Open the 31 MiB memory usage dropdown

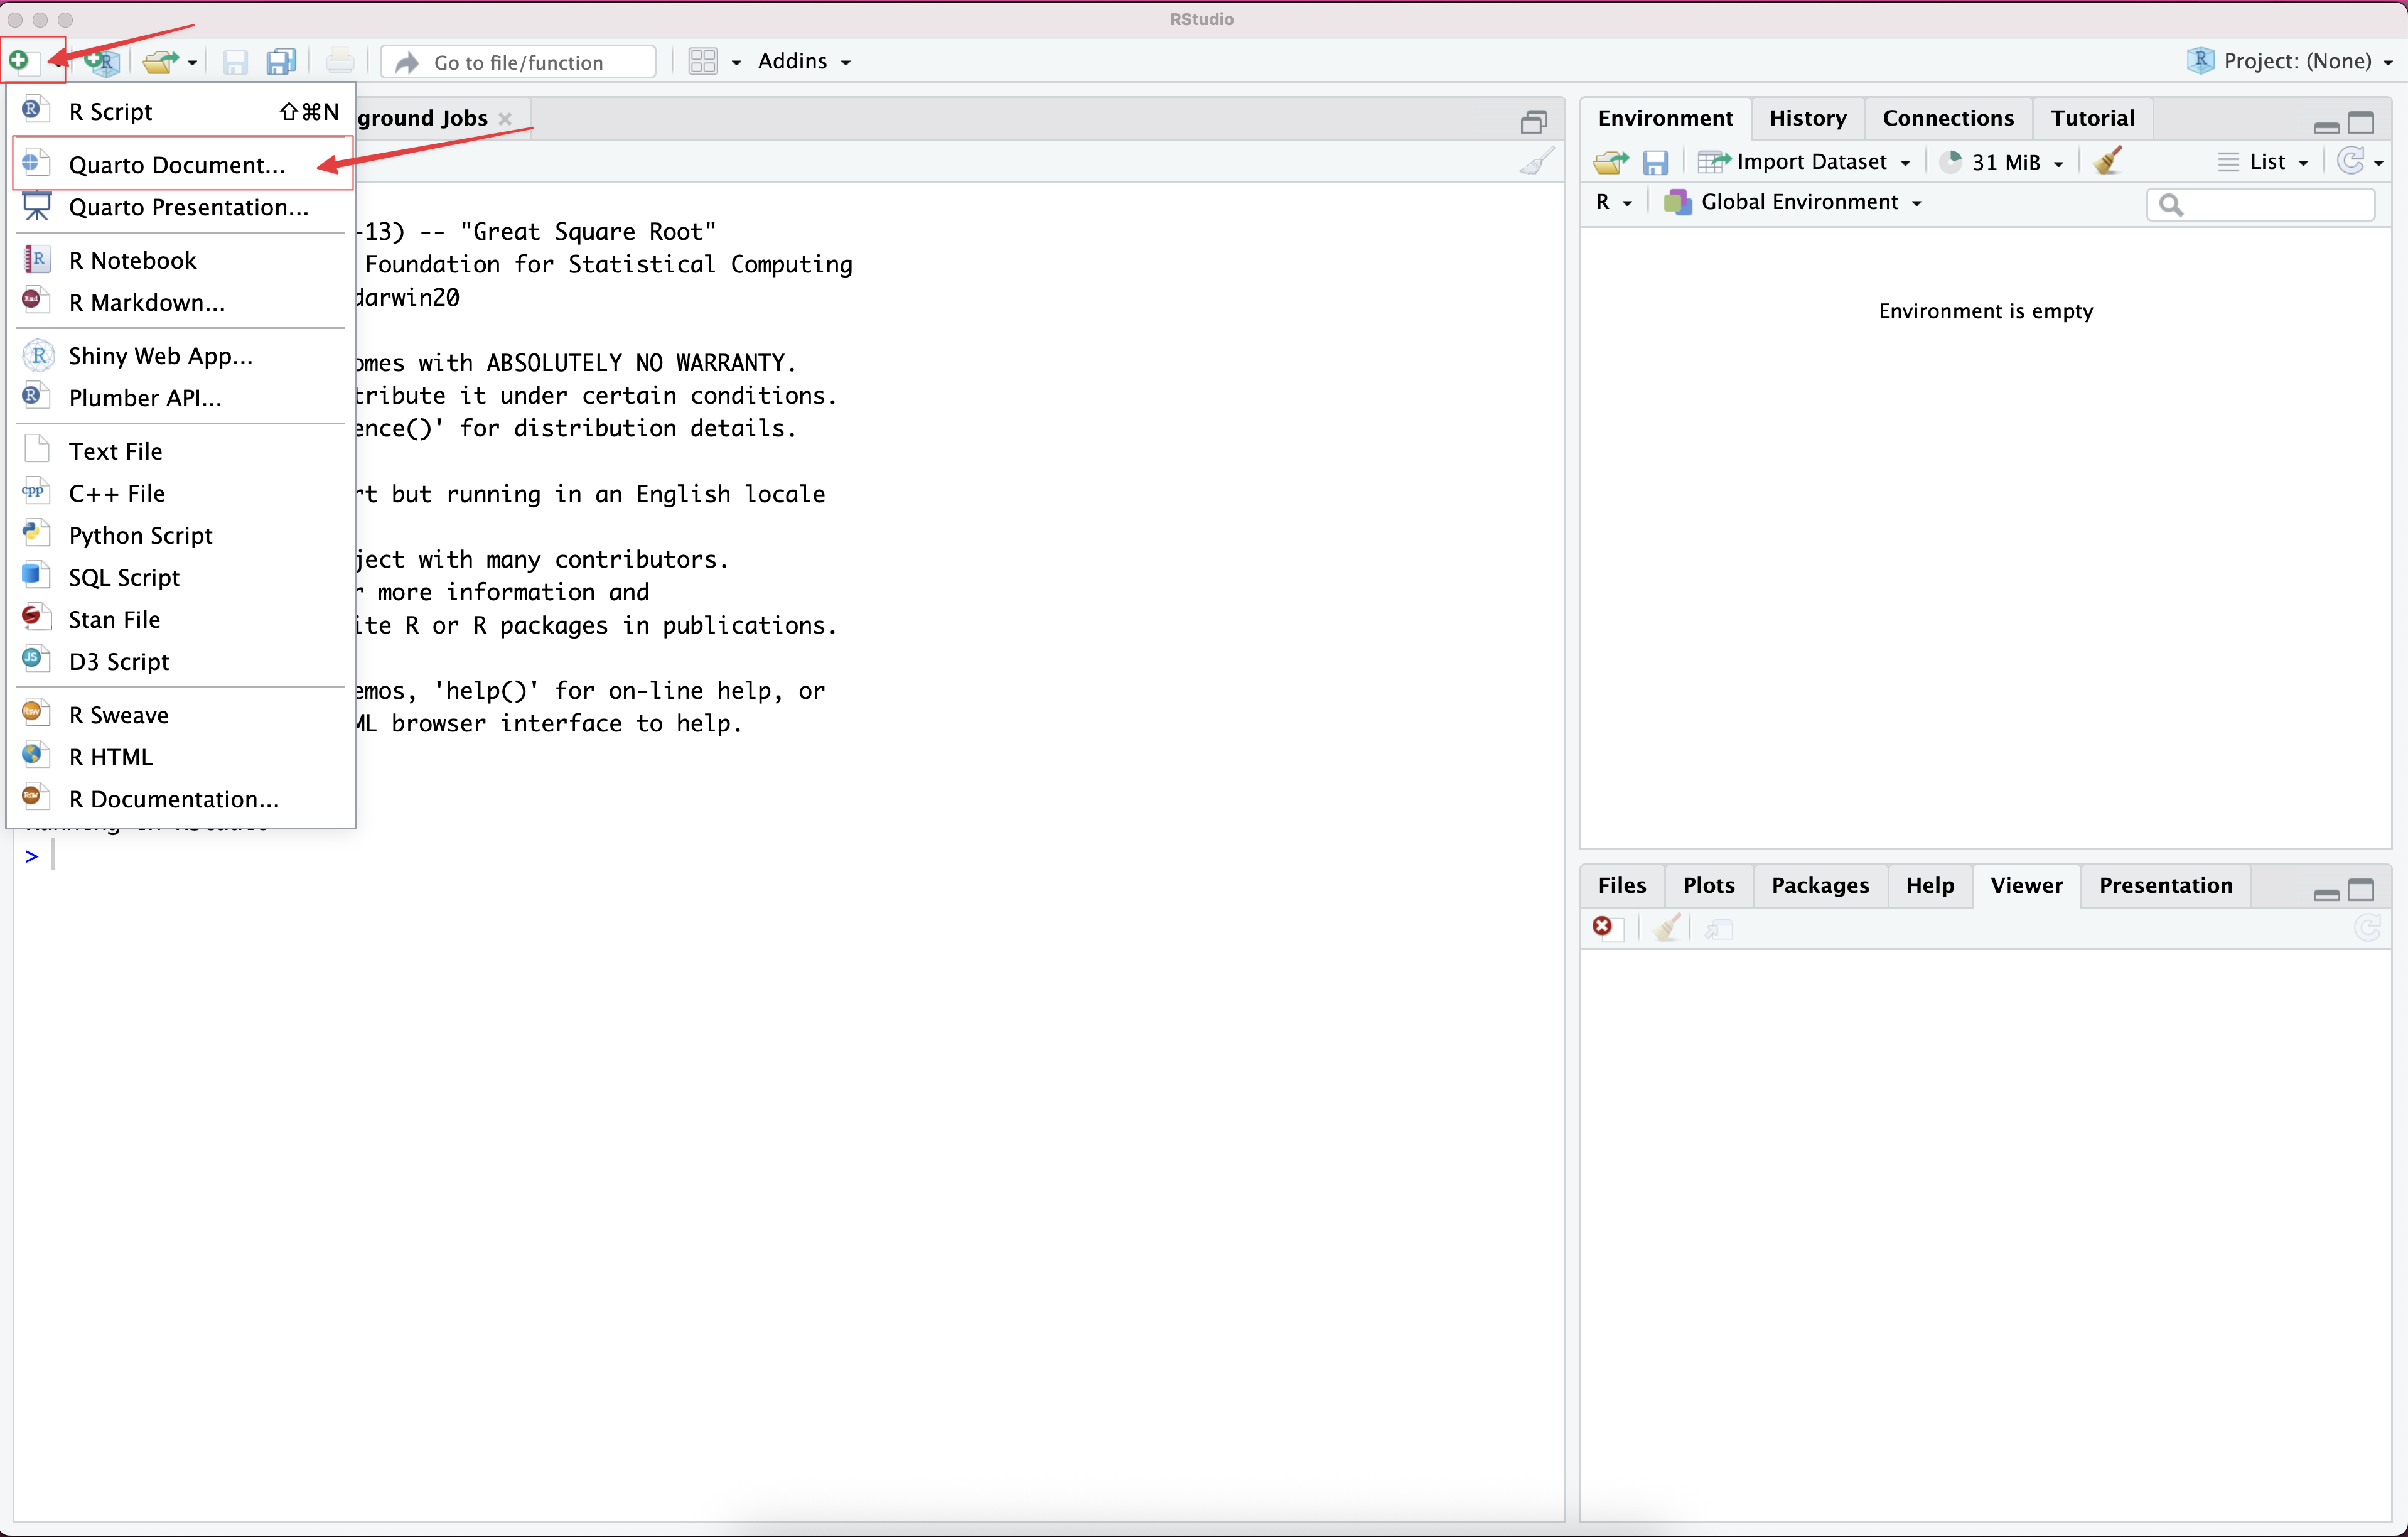click(2002, 162)
